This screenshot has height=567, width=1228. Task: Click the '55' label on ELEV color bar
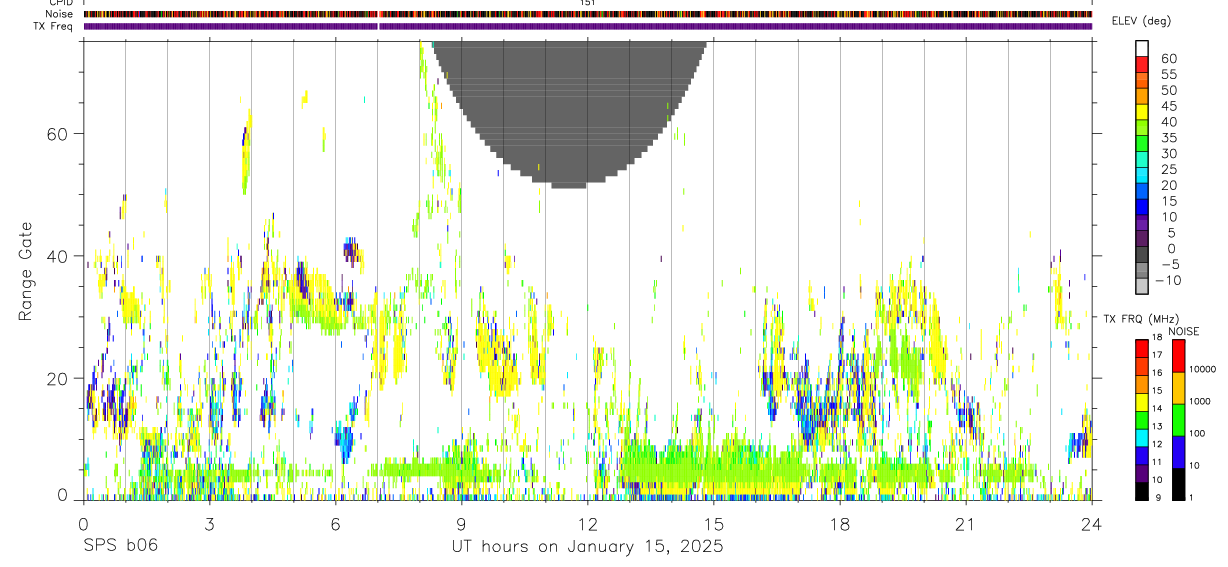point(1168,75)
